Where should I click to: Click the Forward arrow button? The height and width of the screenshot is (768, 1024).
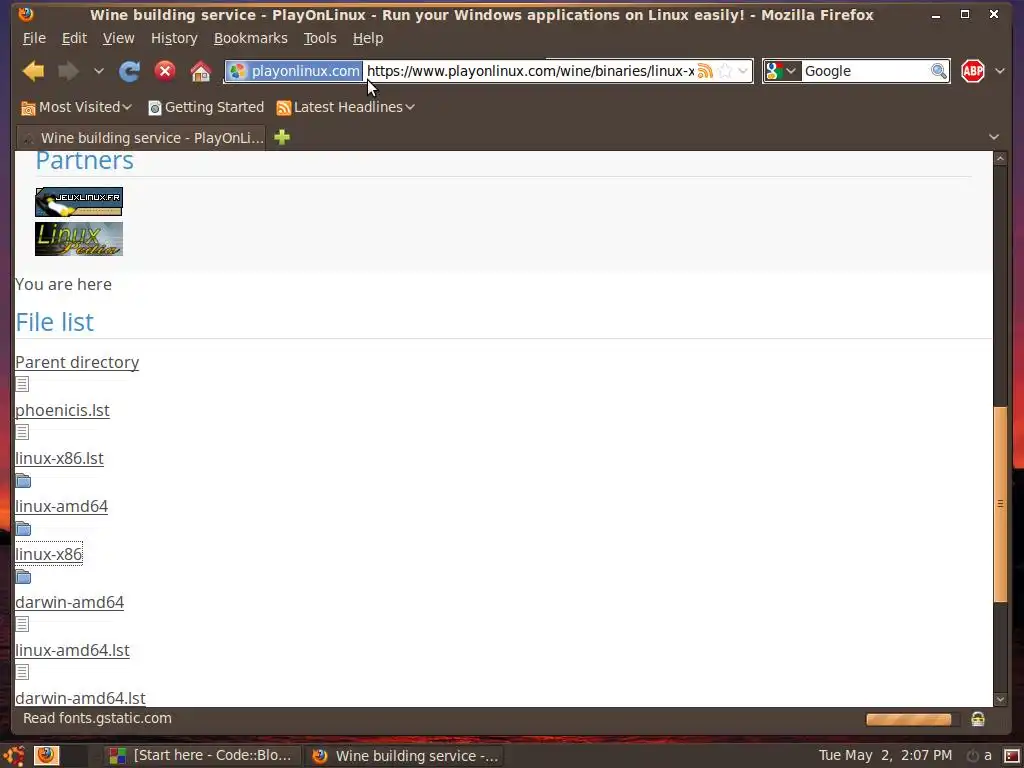click(68, 71)
